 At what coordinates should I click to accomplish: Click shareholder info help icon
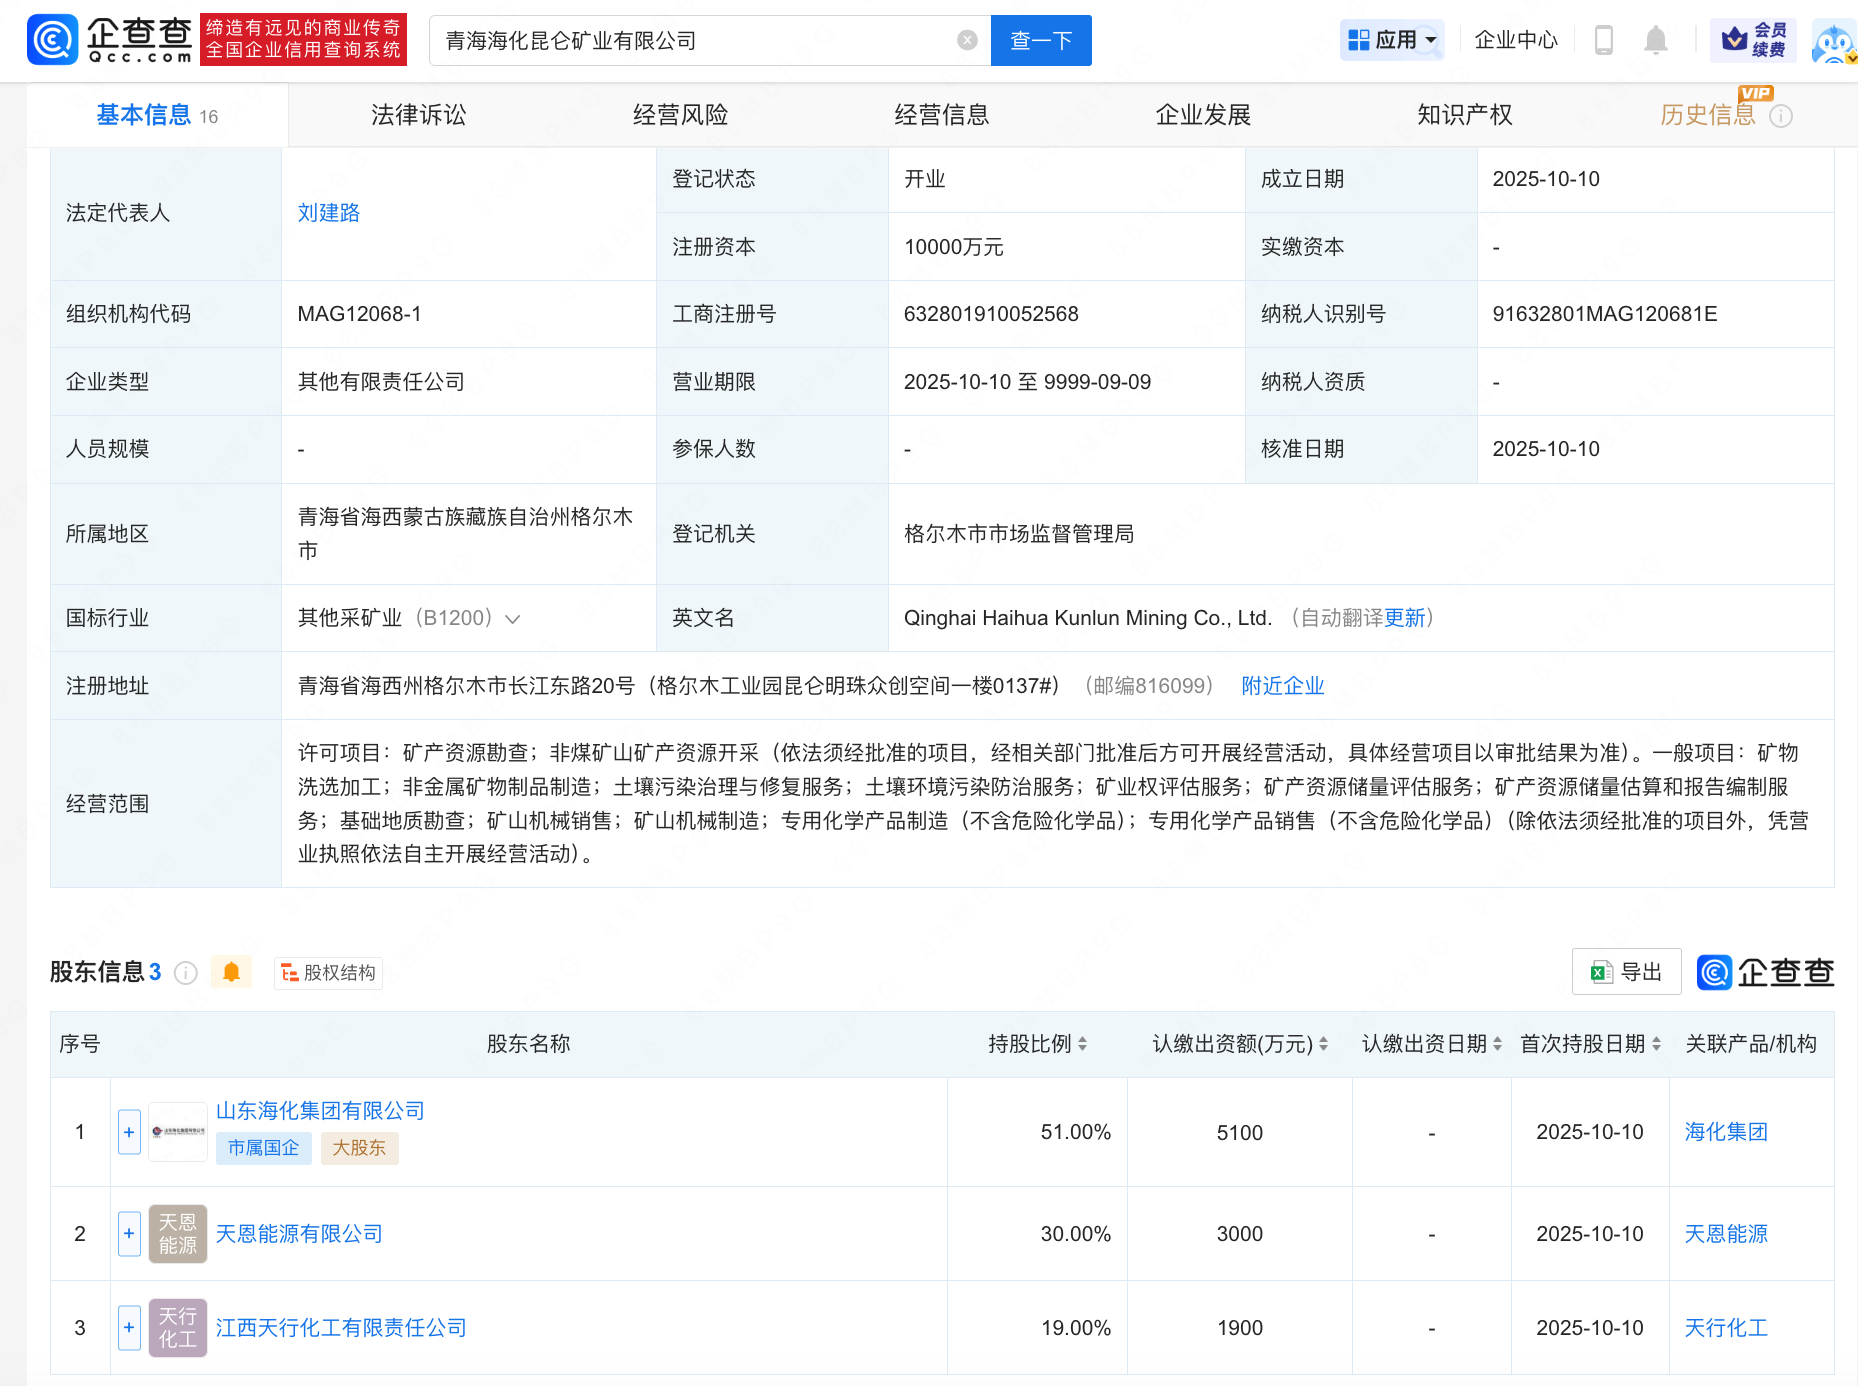point(186,973)
